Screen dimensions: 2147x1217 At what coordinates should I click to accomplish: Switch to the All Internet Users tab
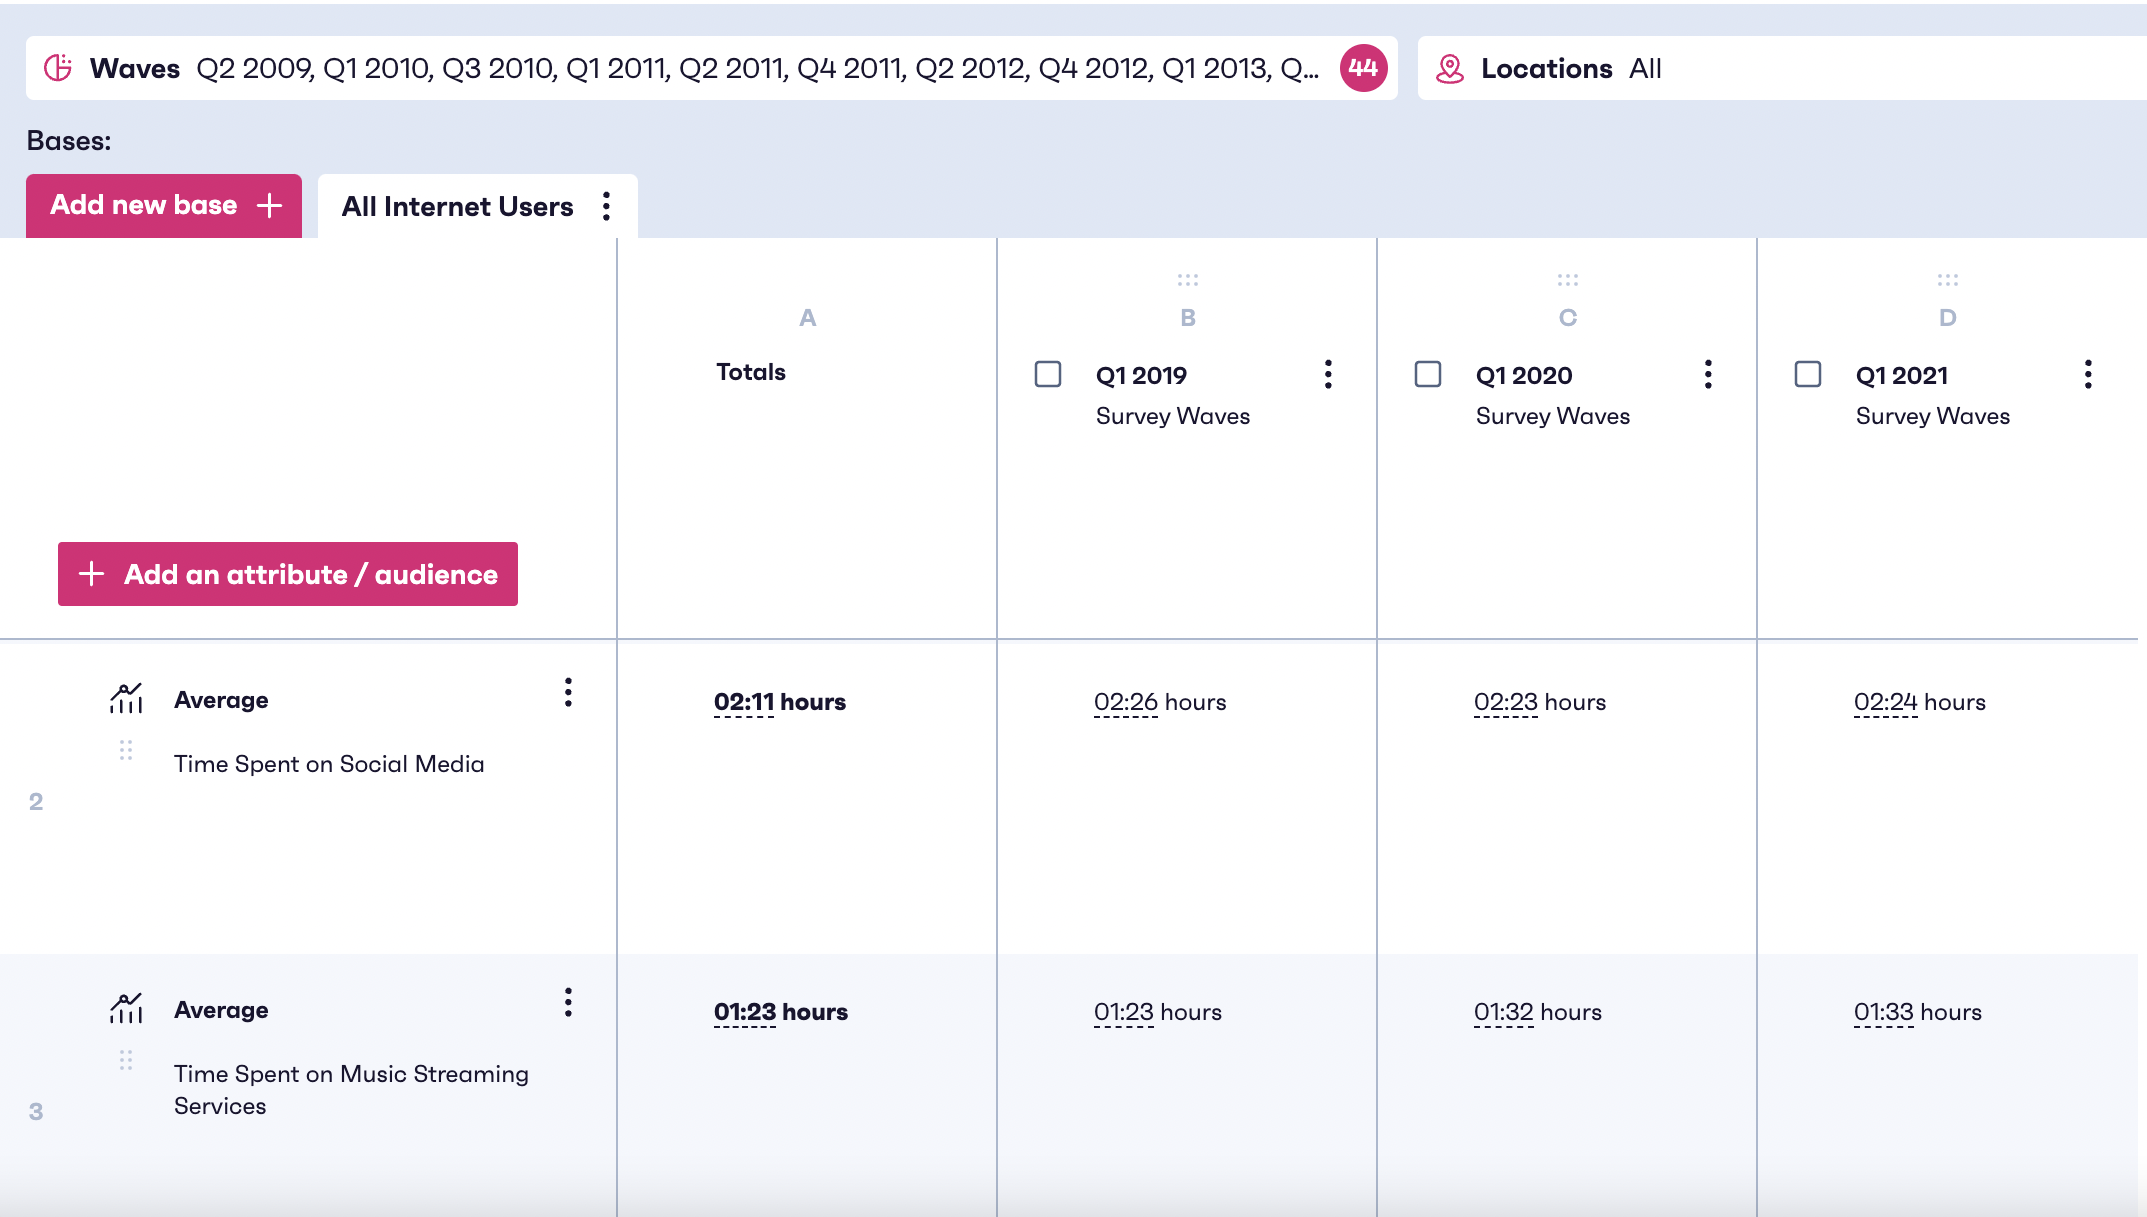(457, 206)
